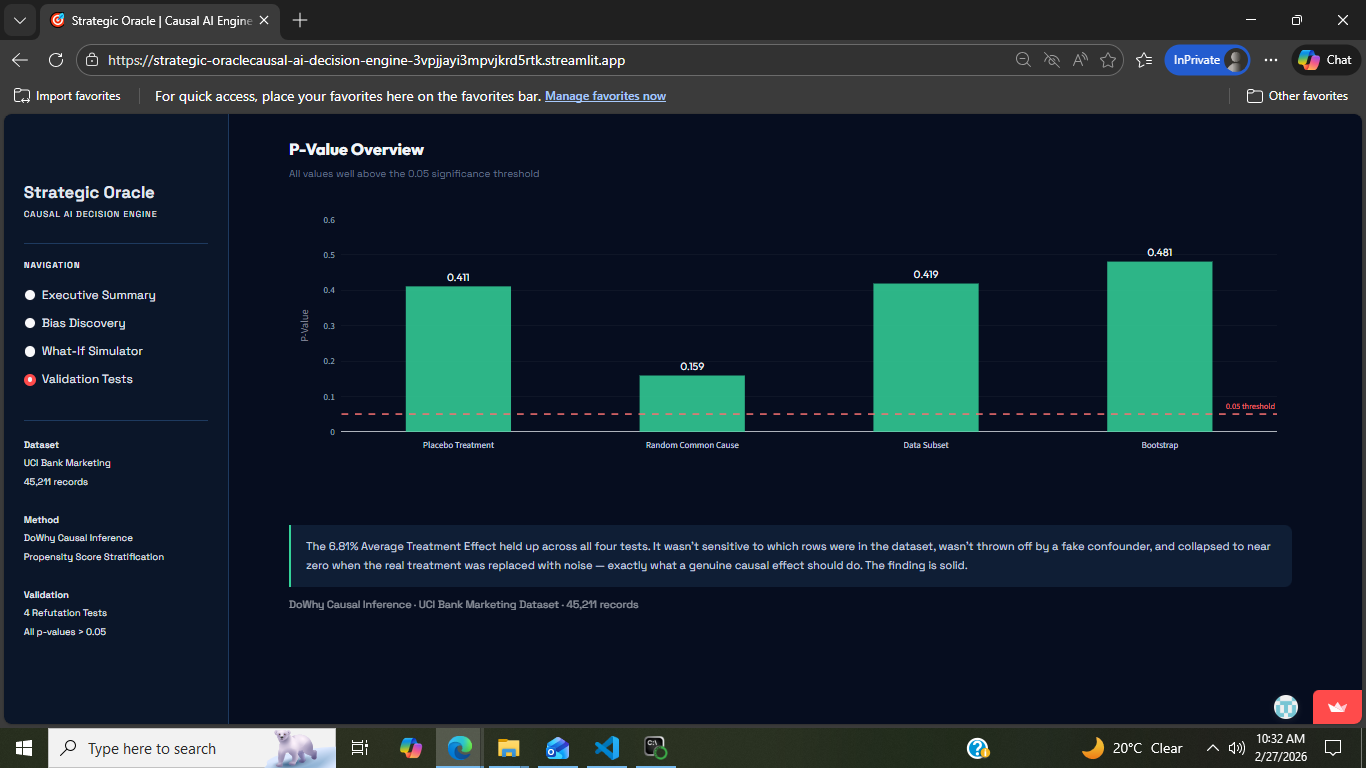
Task: Open File Explorer from the taskbar
Action: [x=509, y=748]
